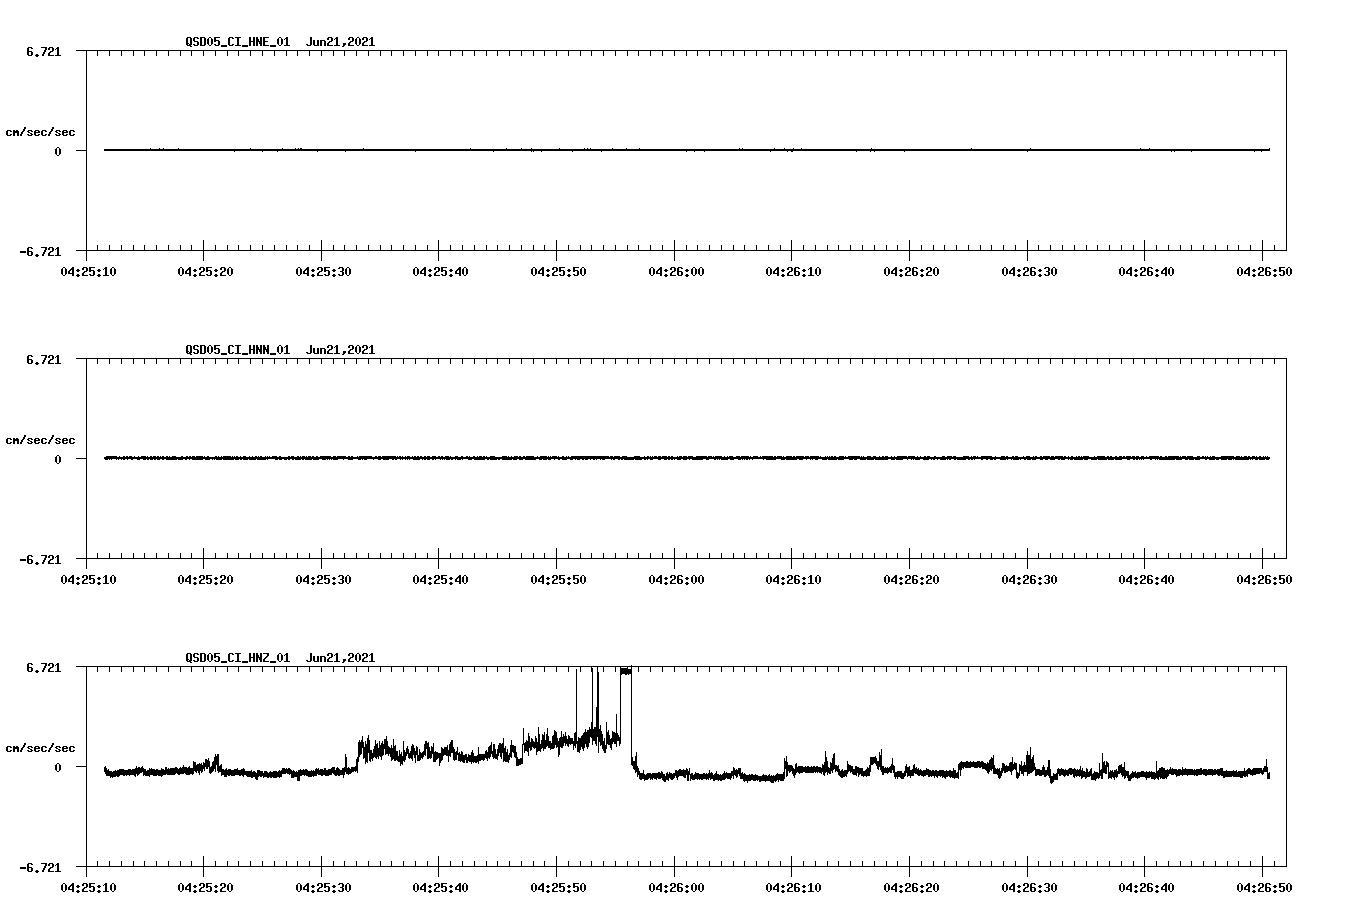The image size is (1358, 924).
Task: Click the -6.721 lower limit on HNE axis
Action: [x=41, y=251]
